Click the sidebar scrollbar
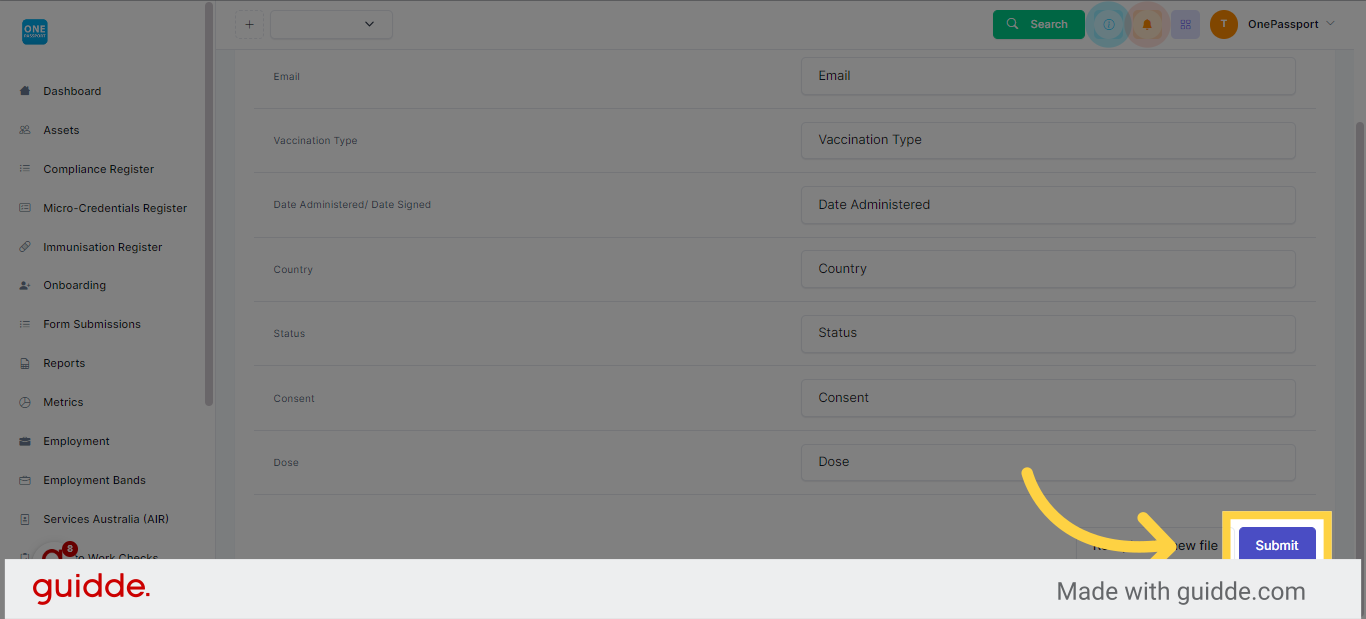 point(208,204)
